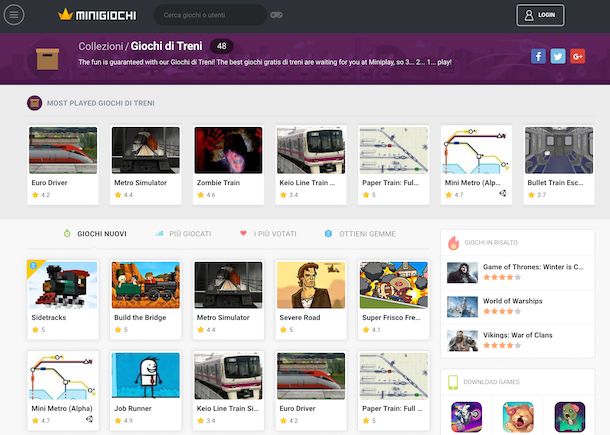This screenshot has width=610, height=435.
Task: Click the flame icon in Giochi in Risalto
Action: 453,243
